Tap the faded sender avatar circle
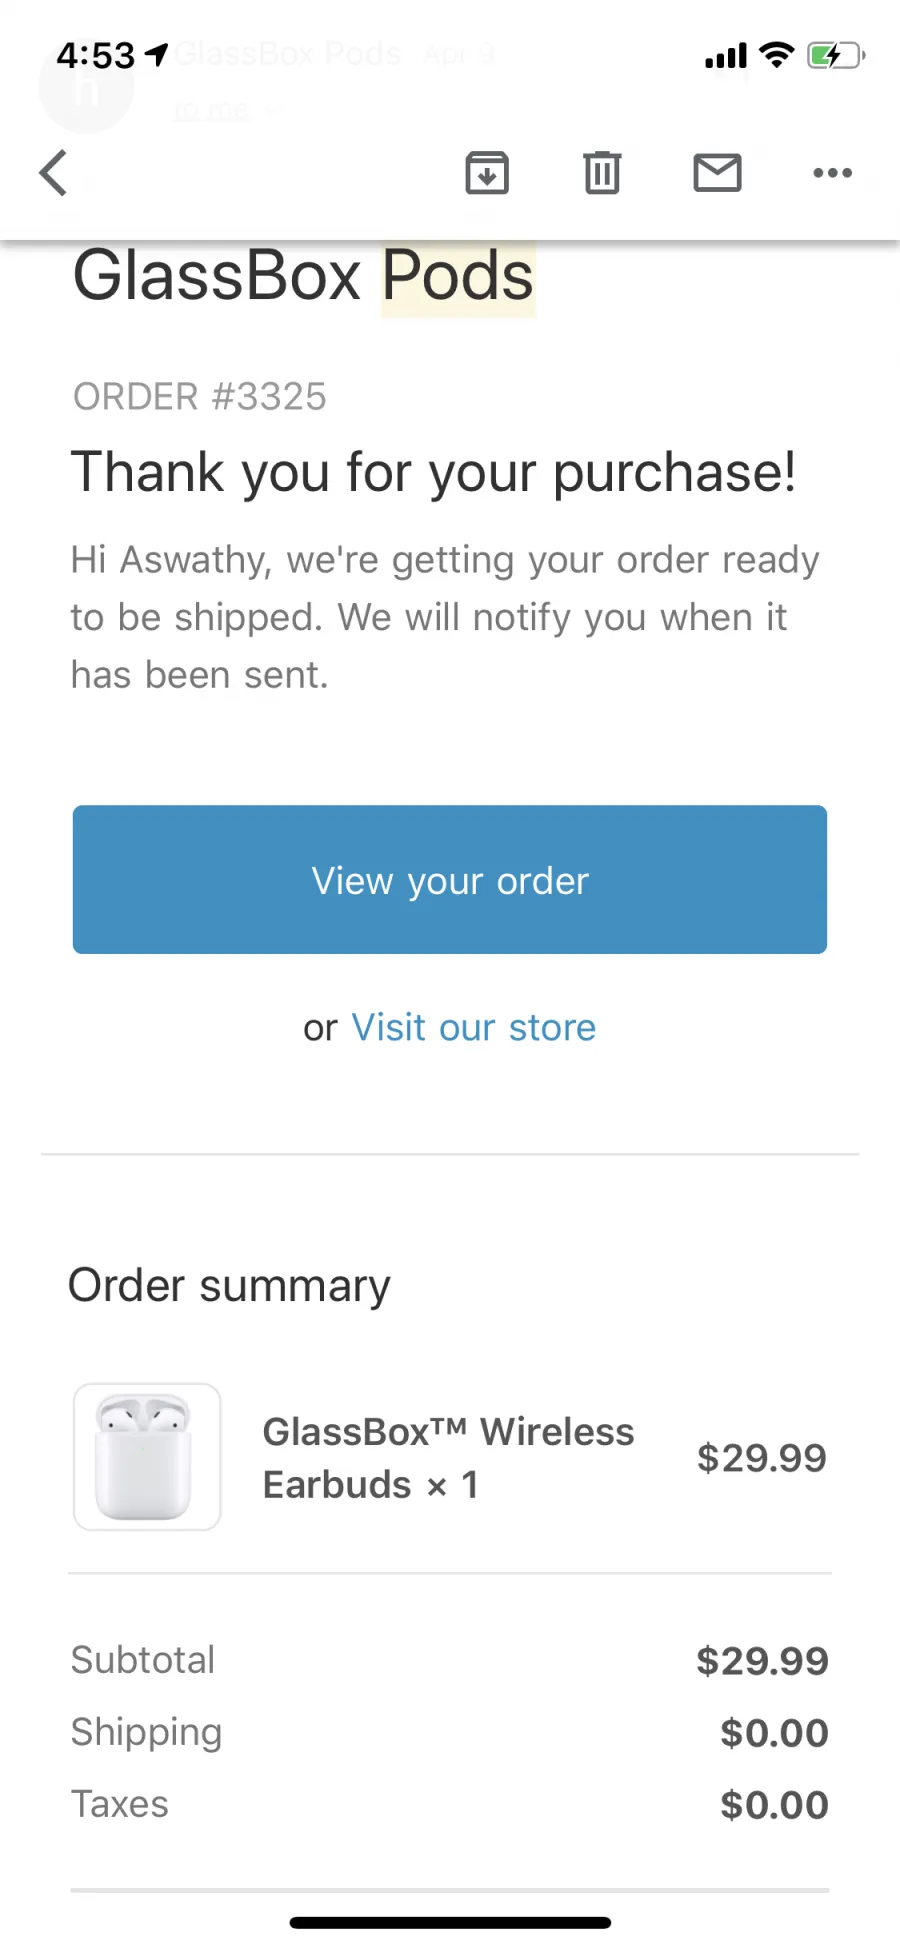 (86, 87)
